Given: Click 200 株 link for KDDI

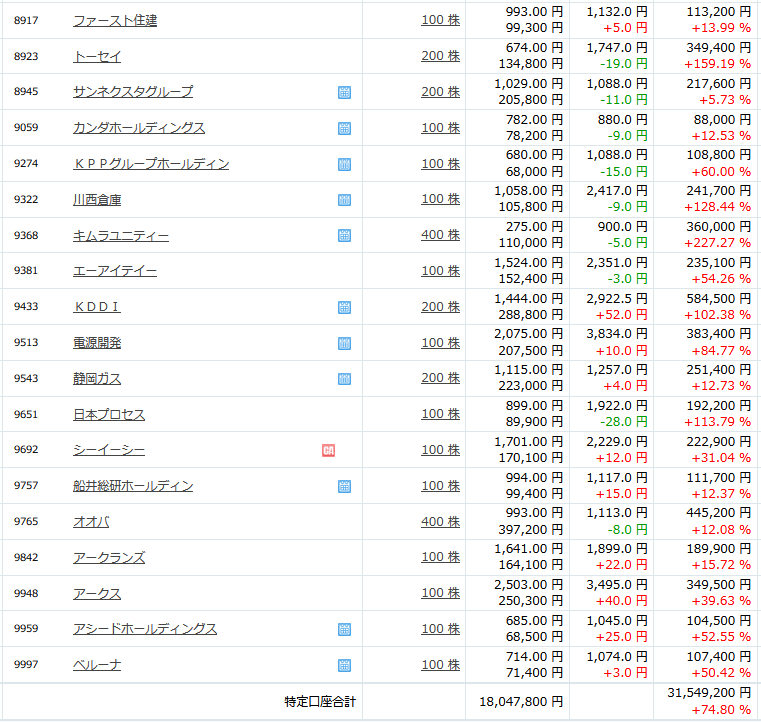Looking at the screenshot, I should (440, 307).
